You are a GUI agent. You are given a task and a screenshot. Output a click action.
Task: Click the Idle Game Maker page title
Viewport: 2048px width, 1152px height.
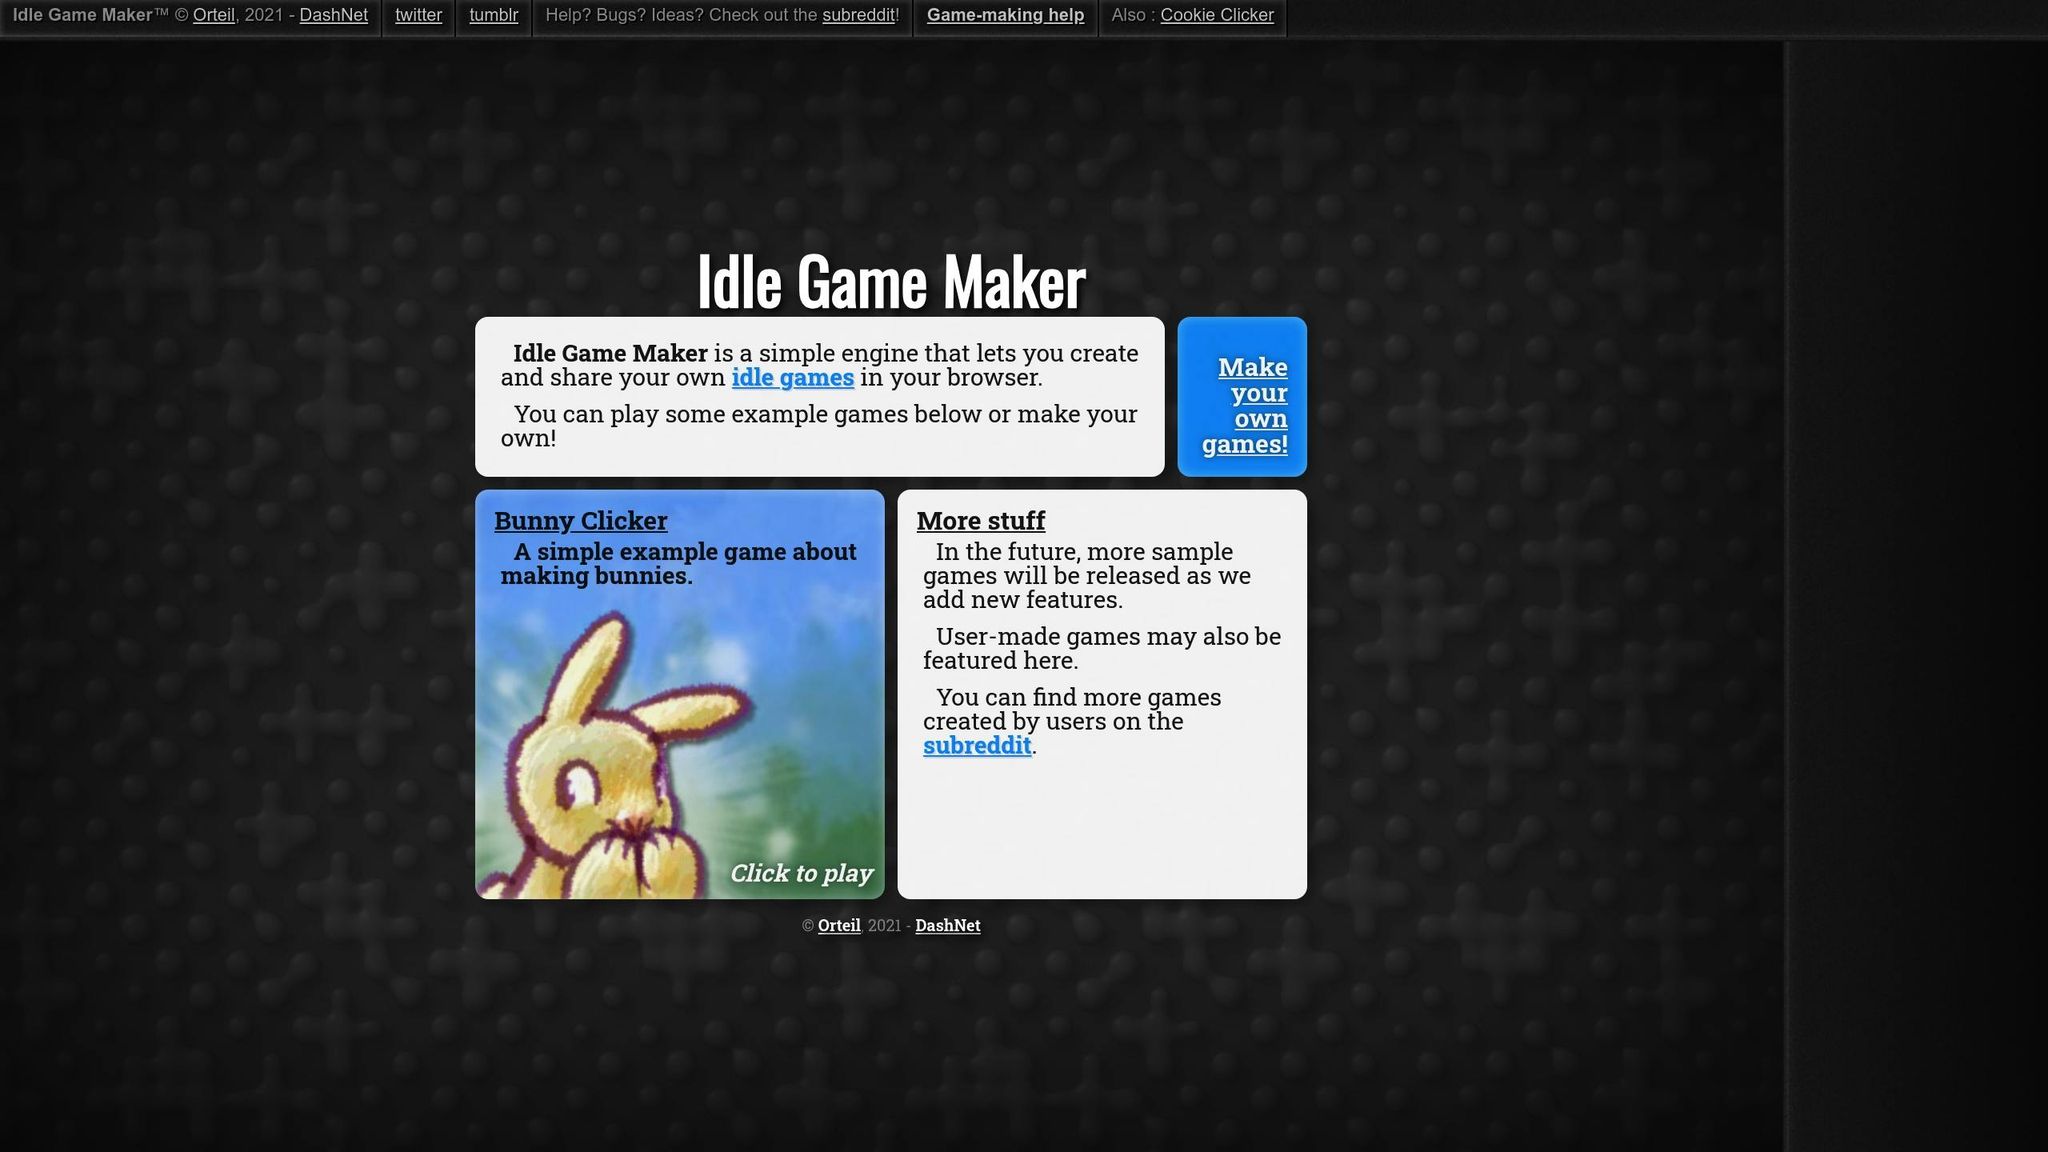tap(891, 283)
